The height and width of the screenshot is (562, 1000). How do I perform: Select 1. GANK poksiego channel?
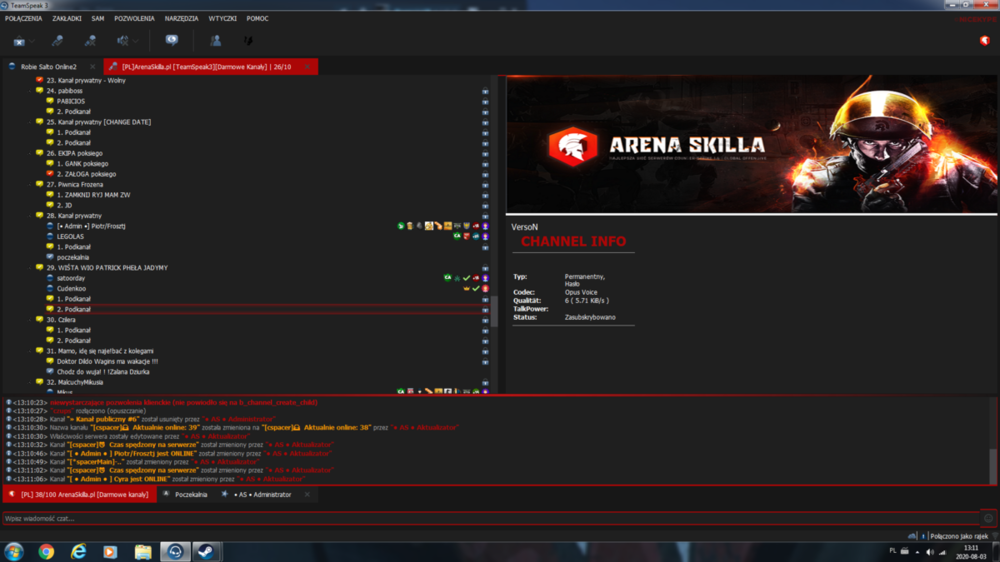[82, 163]
